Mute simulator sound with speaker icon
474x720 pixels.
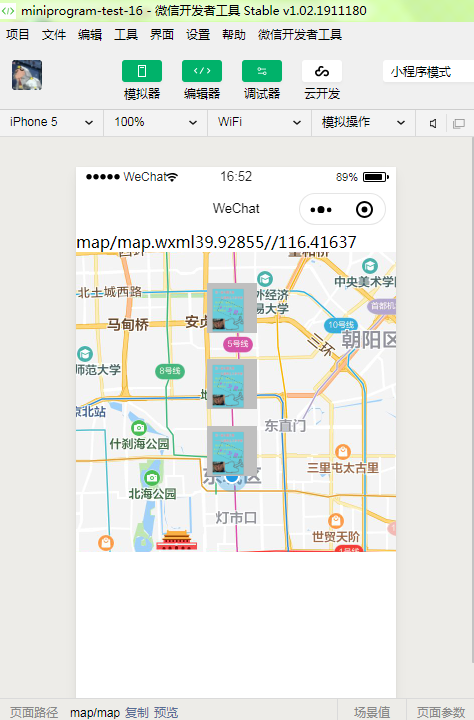[x=433, y=123]
